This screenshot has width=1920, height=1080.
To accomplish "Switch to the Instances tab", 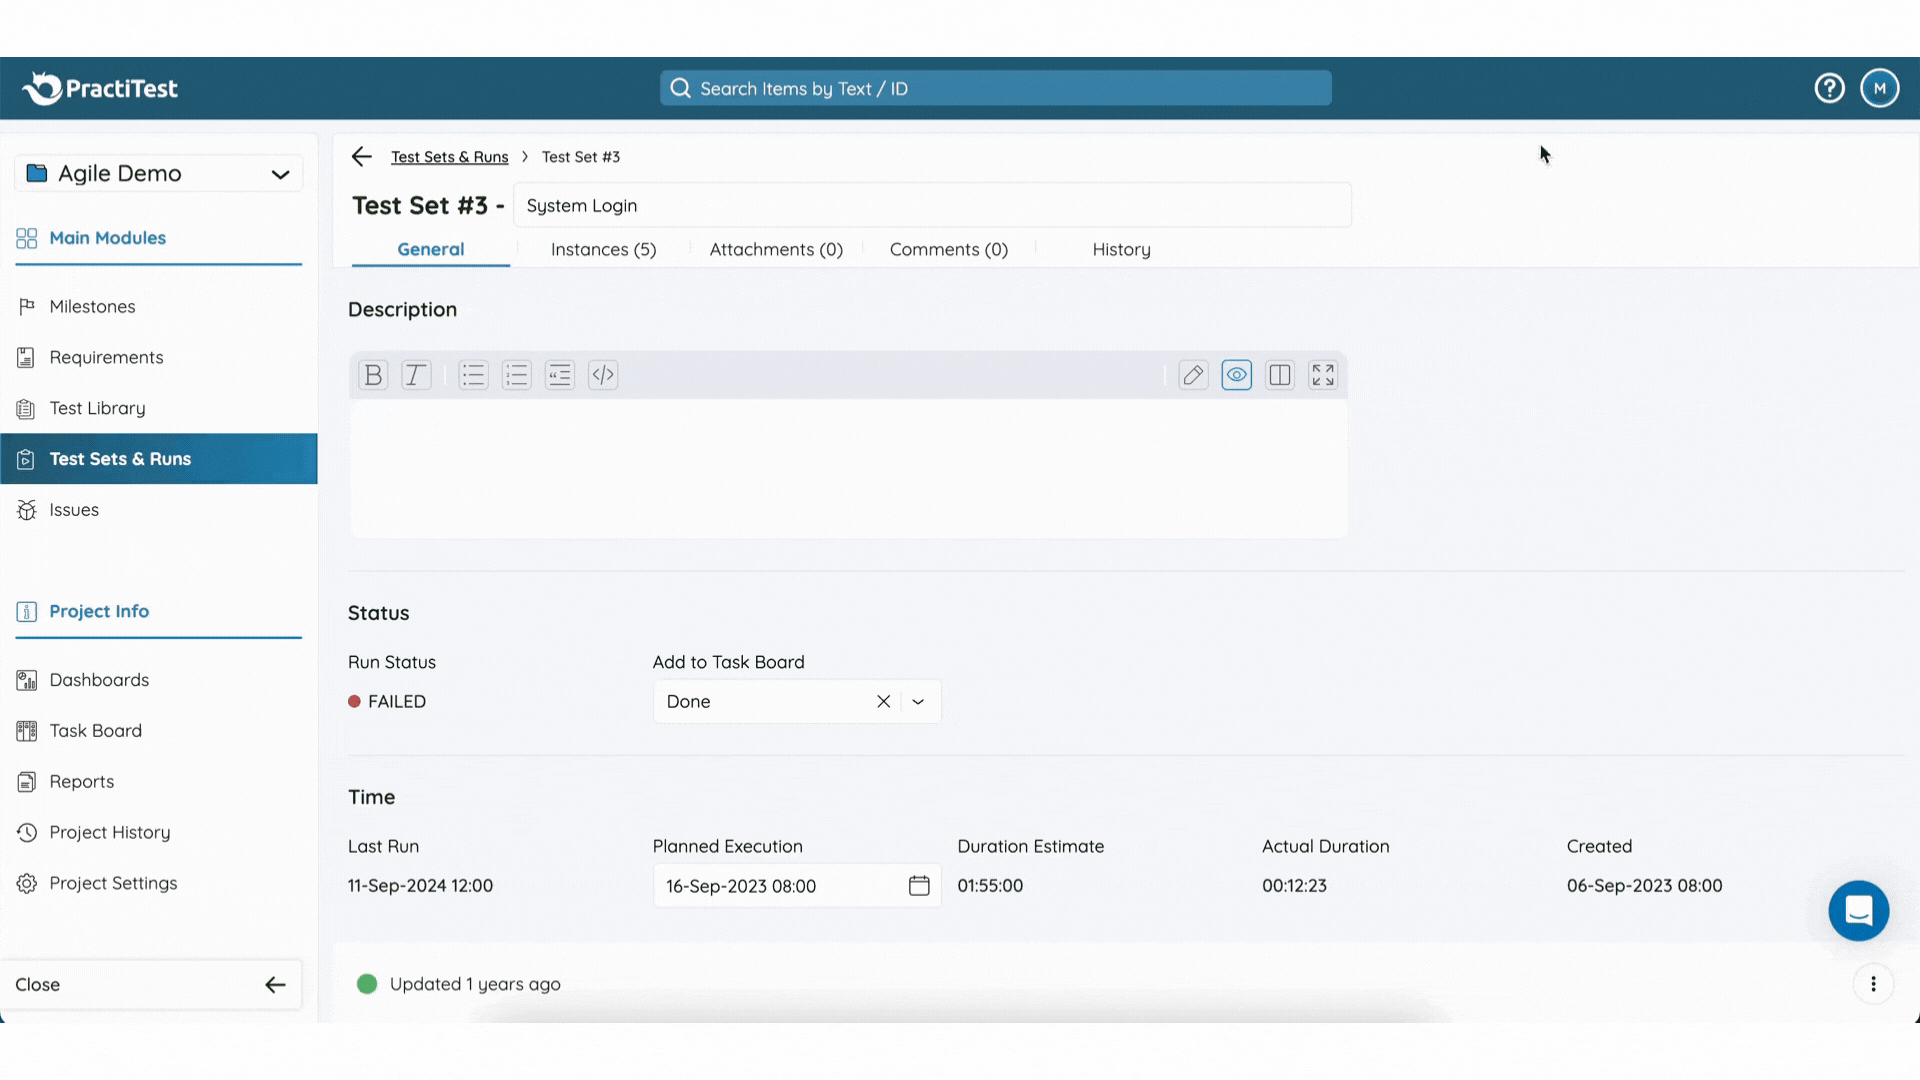I will [x=603, y=249].
